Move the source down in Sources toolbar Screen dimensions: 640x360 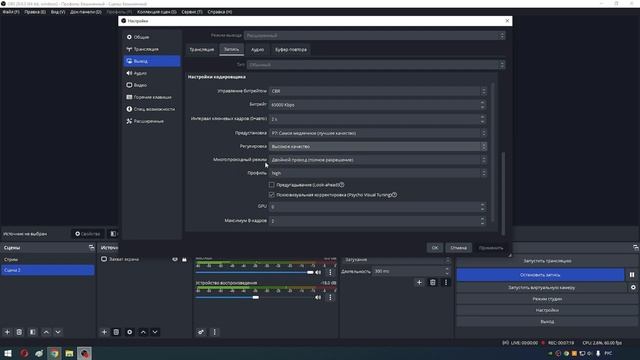(155, 332)
